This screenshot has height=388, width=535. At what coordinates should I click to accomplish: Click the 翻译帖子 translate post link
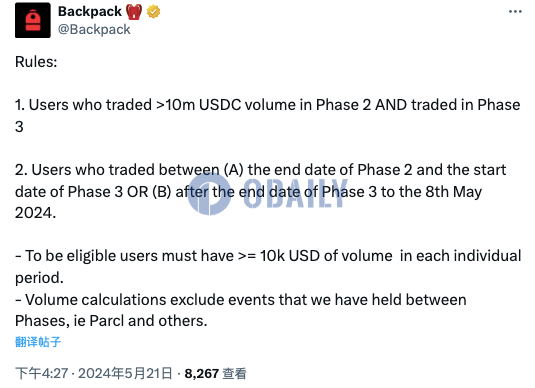38,342
